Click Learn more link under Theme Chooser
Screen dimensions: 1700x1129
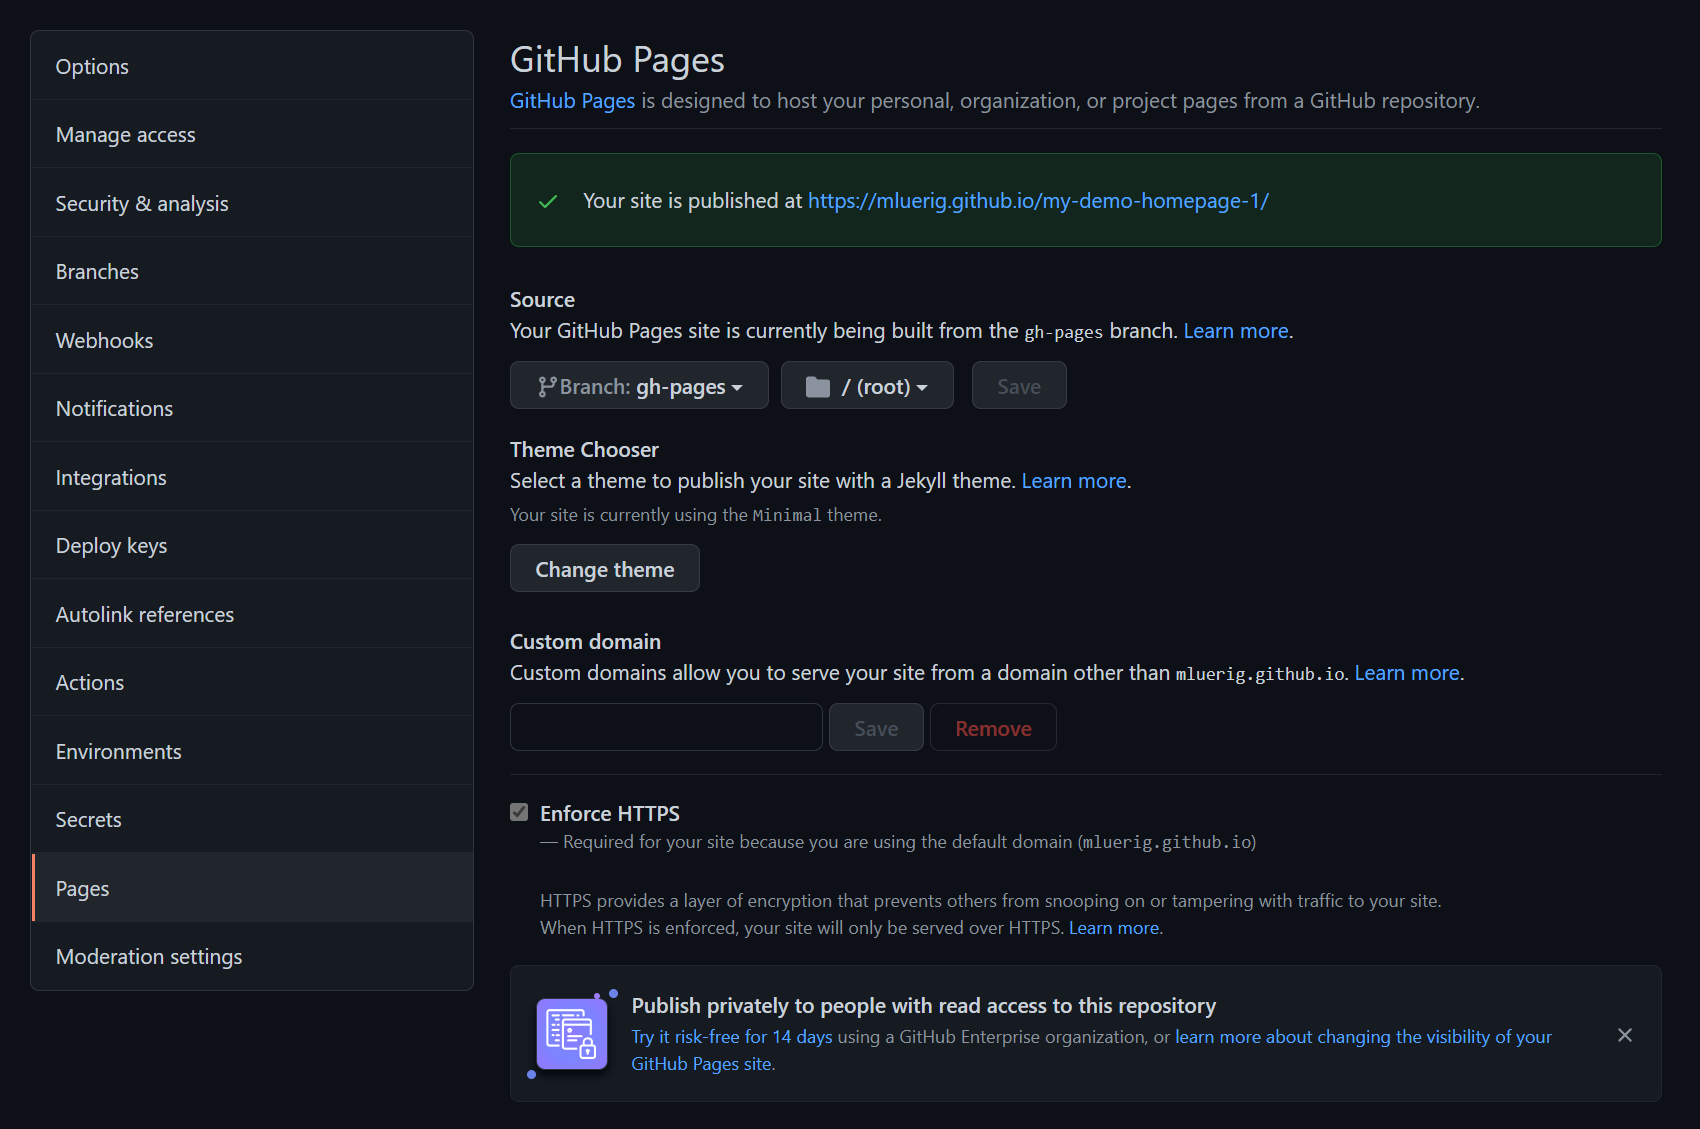coord(1074,481)
